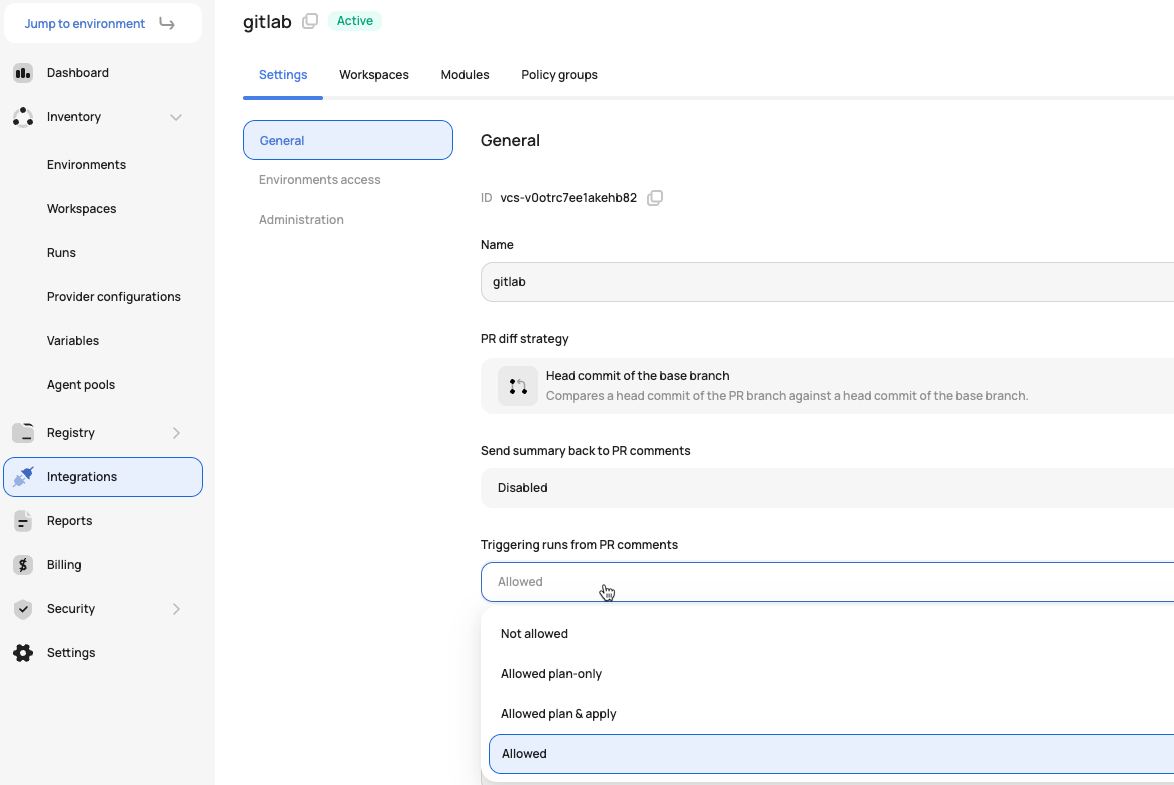
Task: Collapse the Inventory section chevron
Action: (176, 117)
